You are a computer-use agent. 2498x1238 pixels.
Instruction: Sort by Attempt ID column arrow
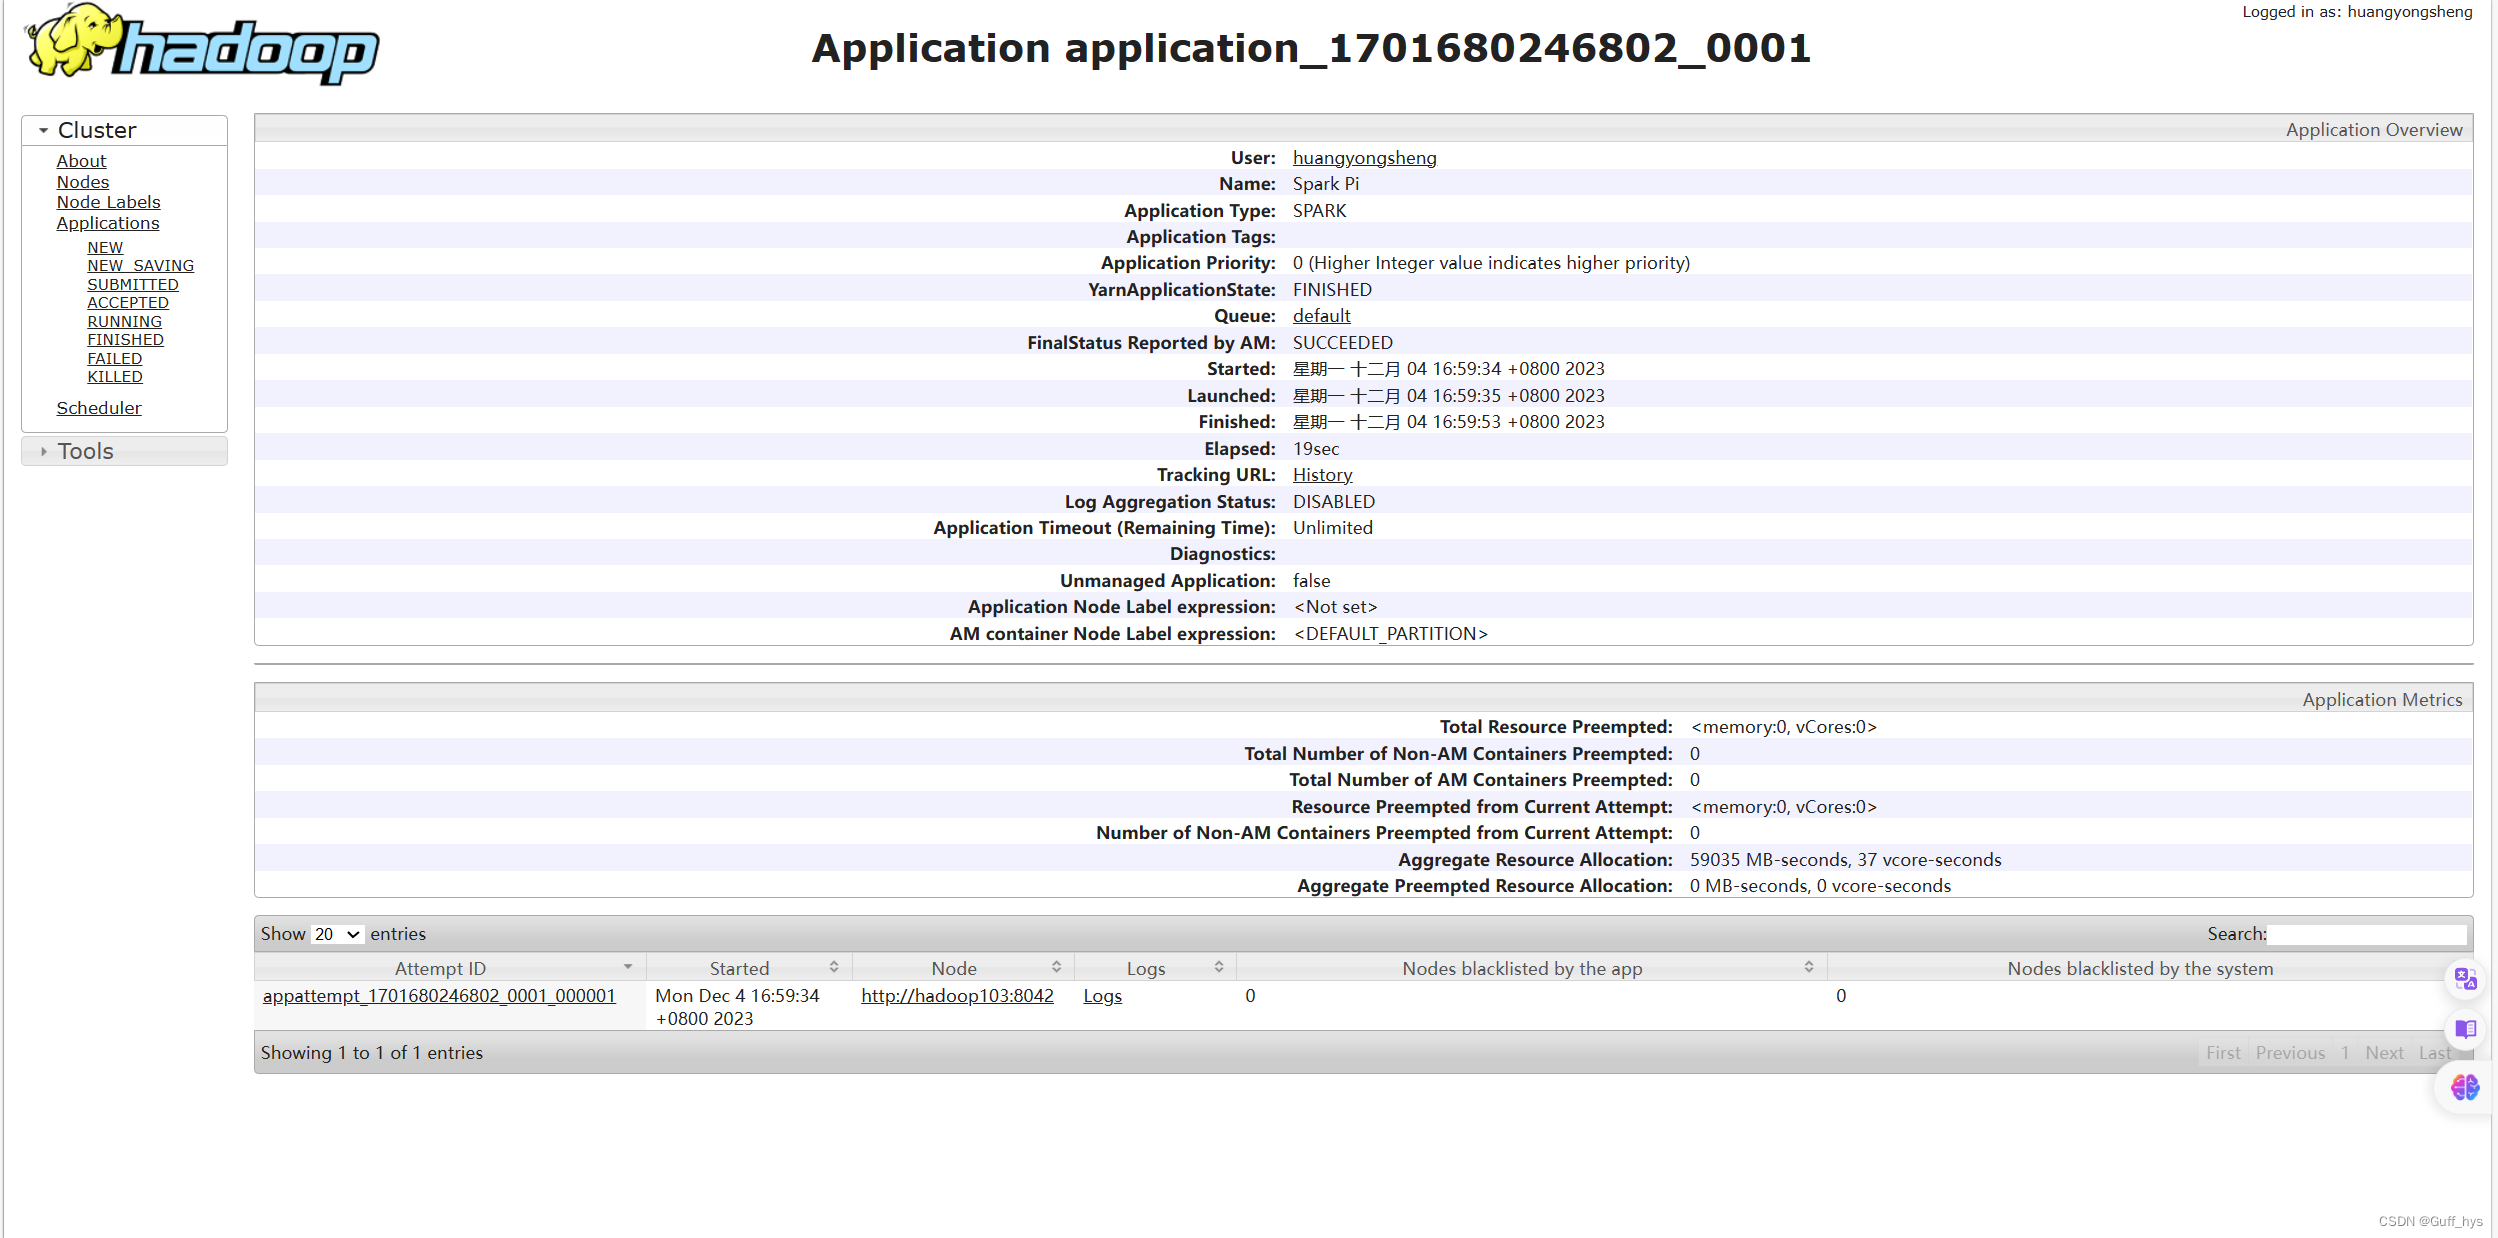point(628,967)
